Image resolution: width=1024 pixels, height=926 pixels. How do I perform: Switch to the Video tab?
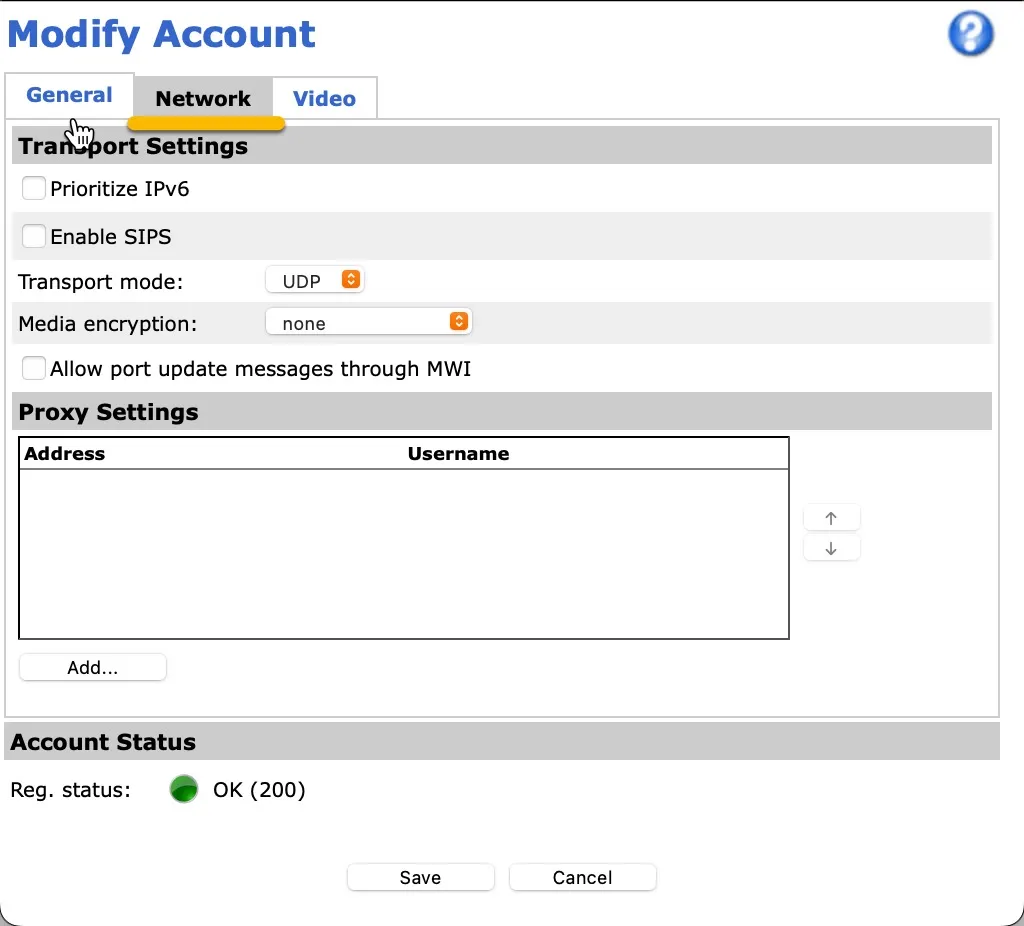324,99
